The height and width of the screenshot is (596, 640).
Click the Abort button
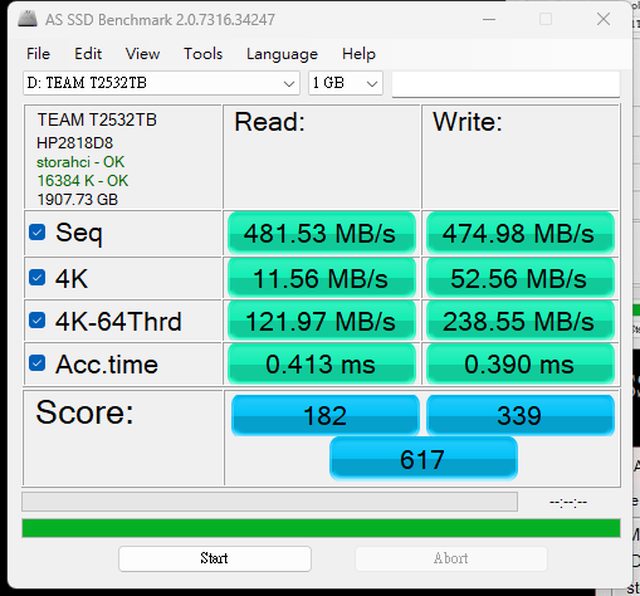click(x=450, y=558)
